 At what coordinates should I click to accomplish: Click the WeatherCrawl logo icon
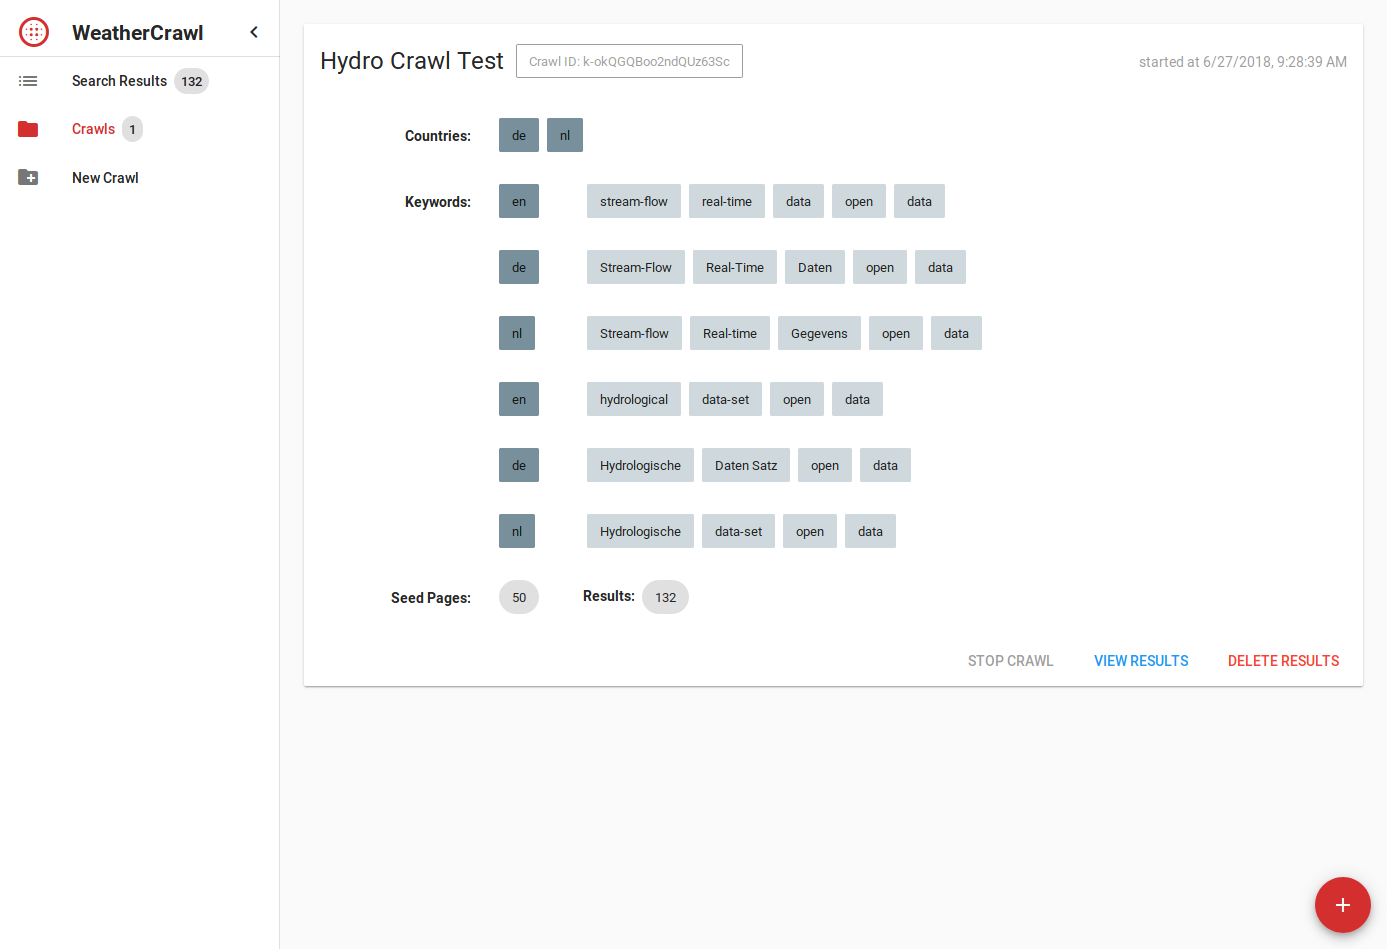coord(34,32)
